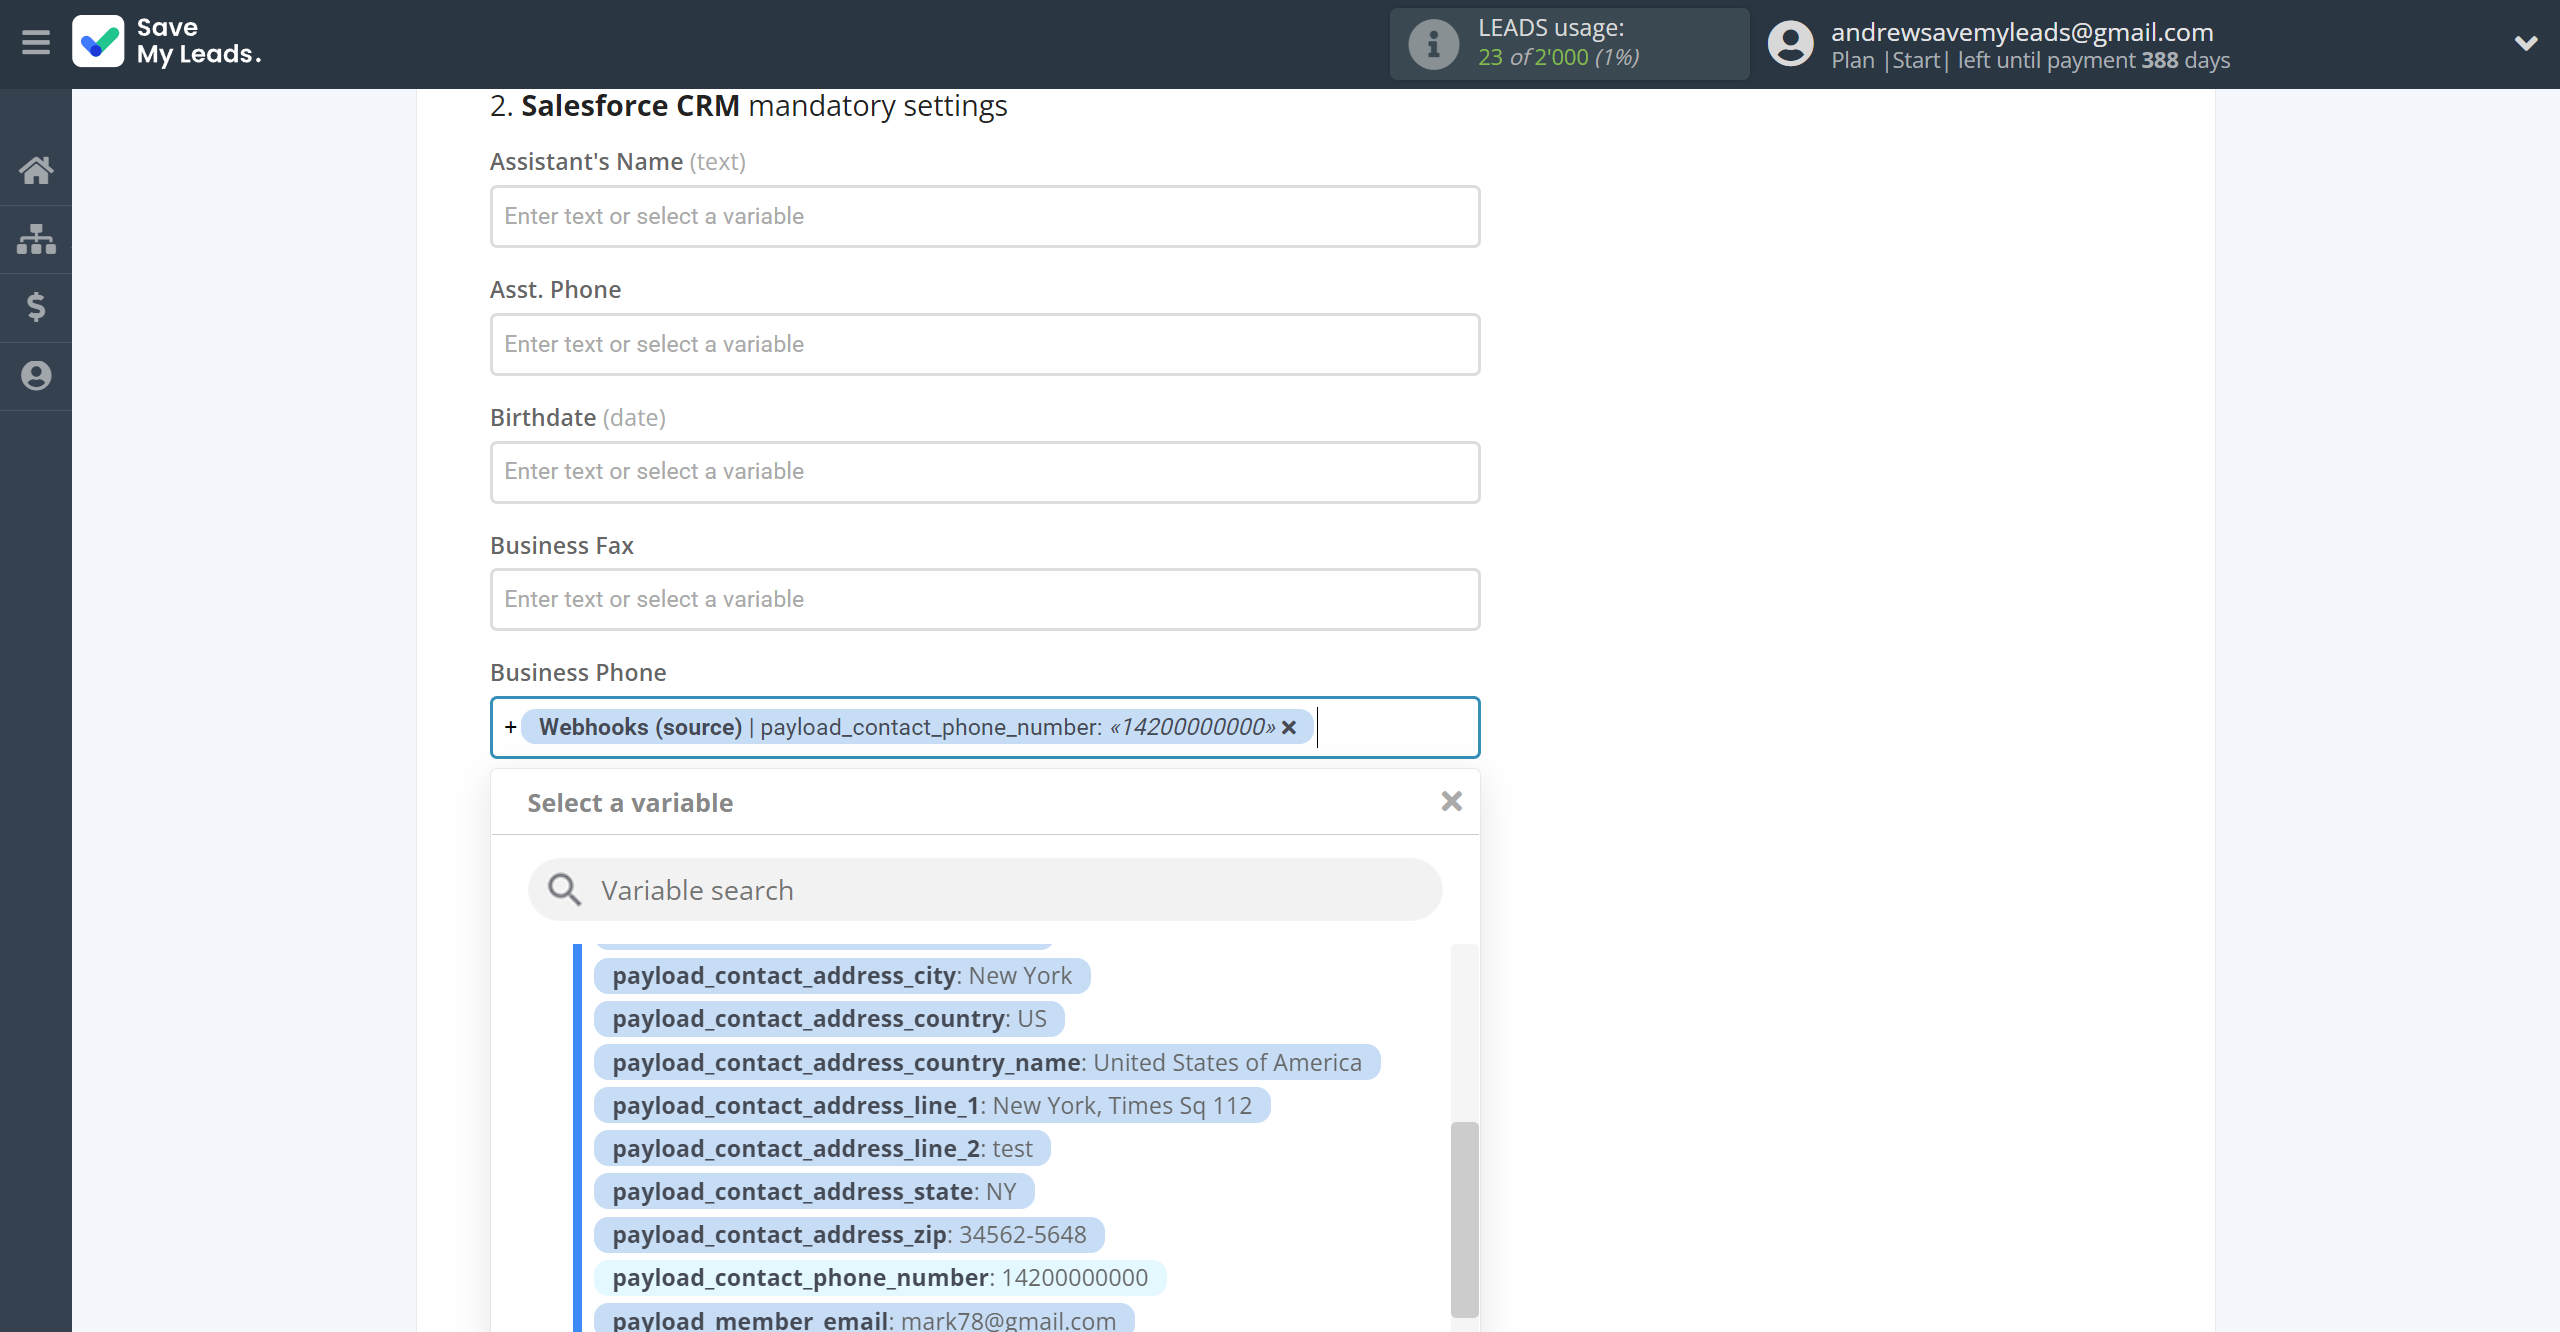Select payload_contact_address_state variable
The width and height of the screenshot is (2560, 1332).
pos(814,1192)
